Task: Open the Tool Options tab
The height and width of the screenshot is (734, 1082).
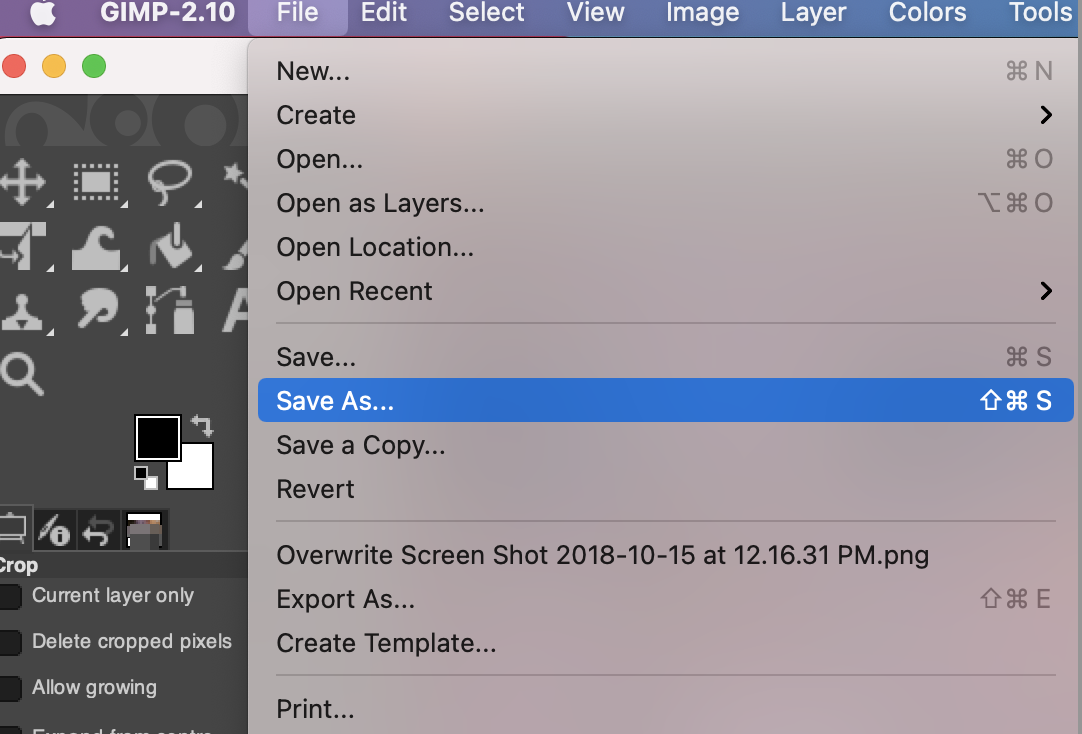Action: click(13, 529)
